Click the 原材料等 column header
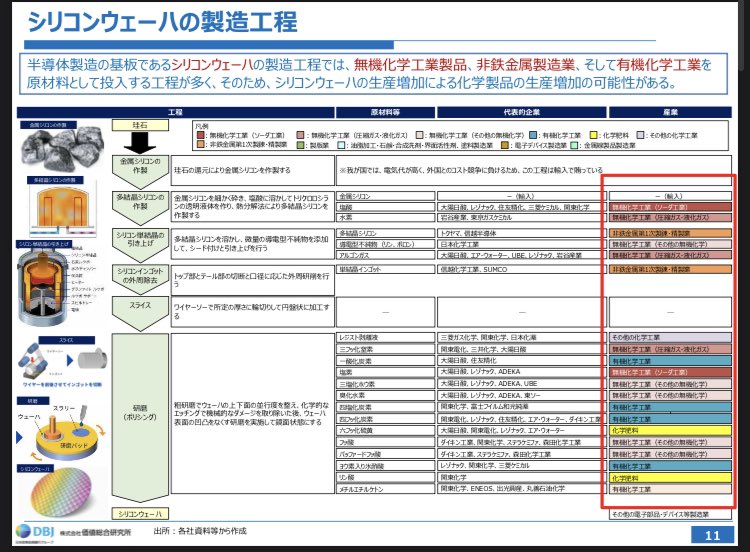The width and height of the screenshot is (750, 552). tap(386, 112)
